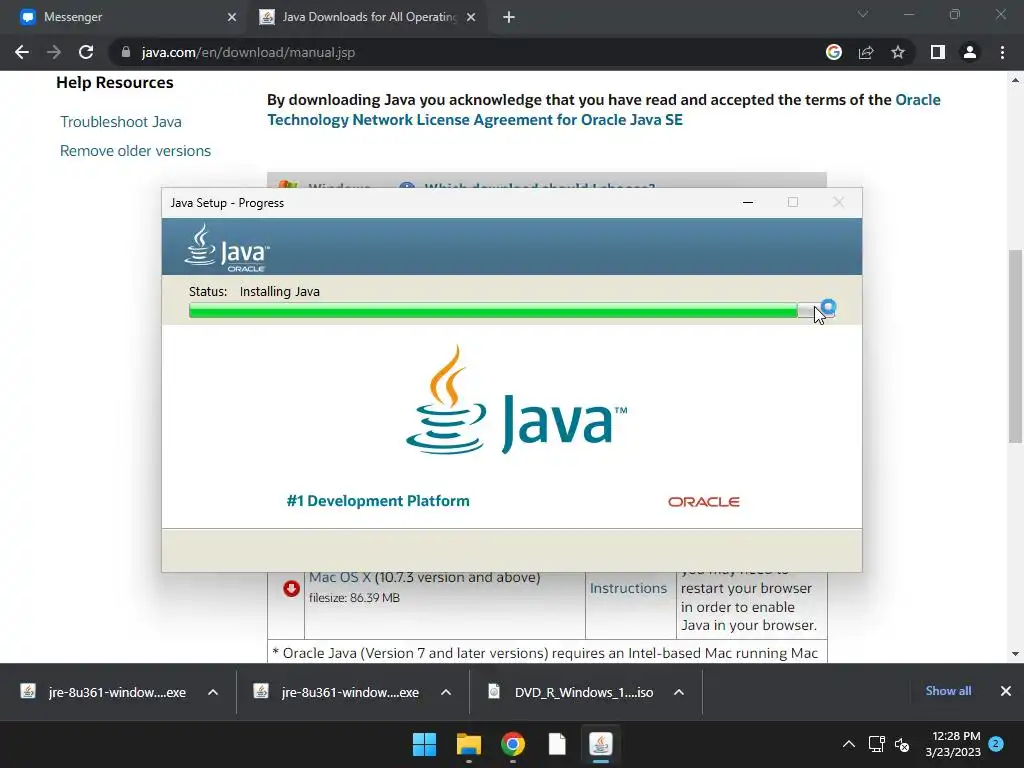This screenshot has height=768, width=1024.
Task: Click the browser back arrow
Action: coord(22,52)
